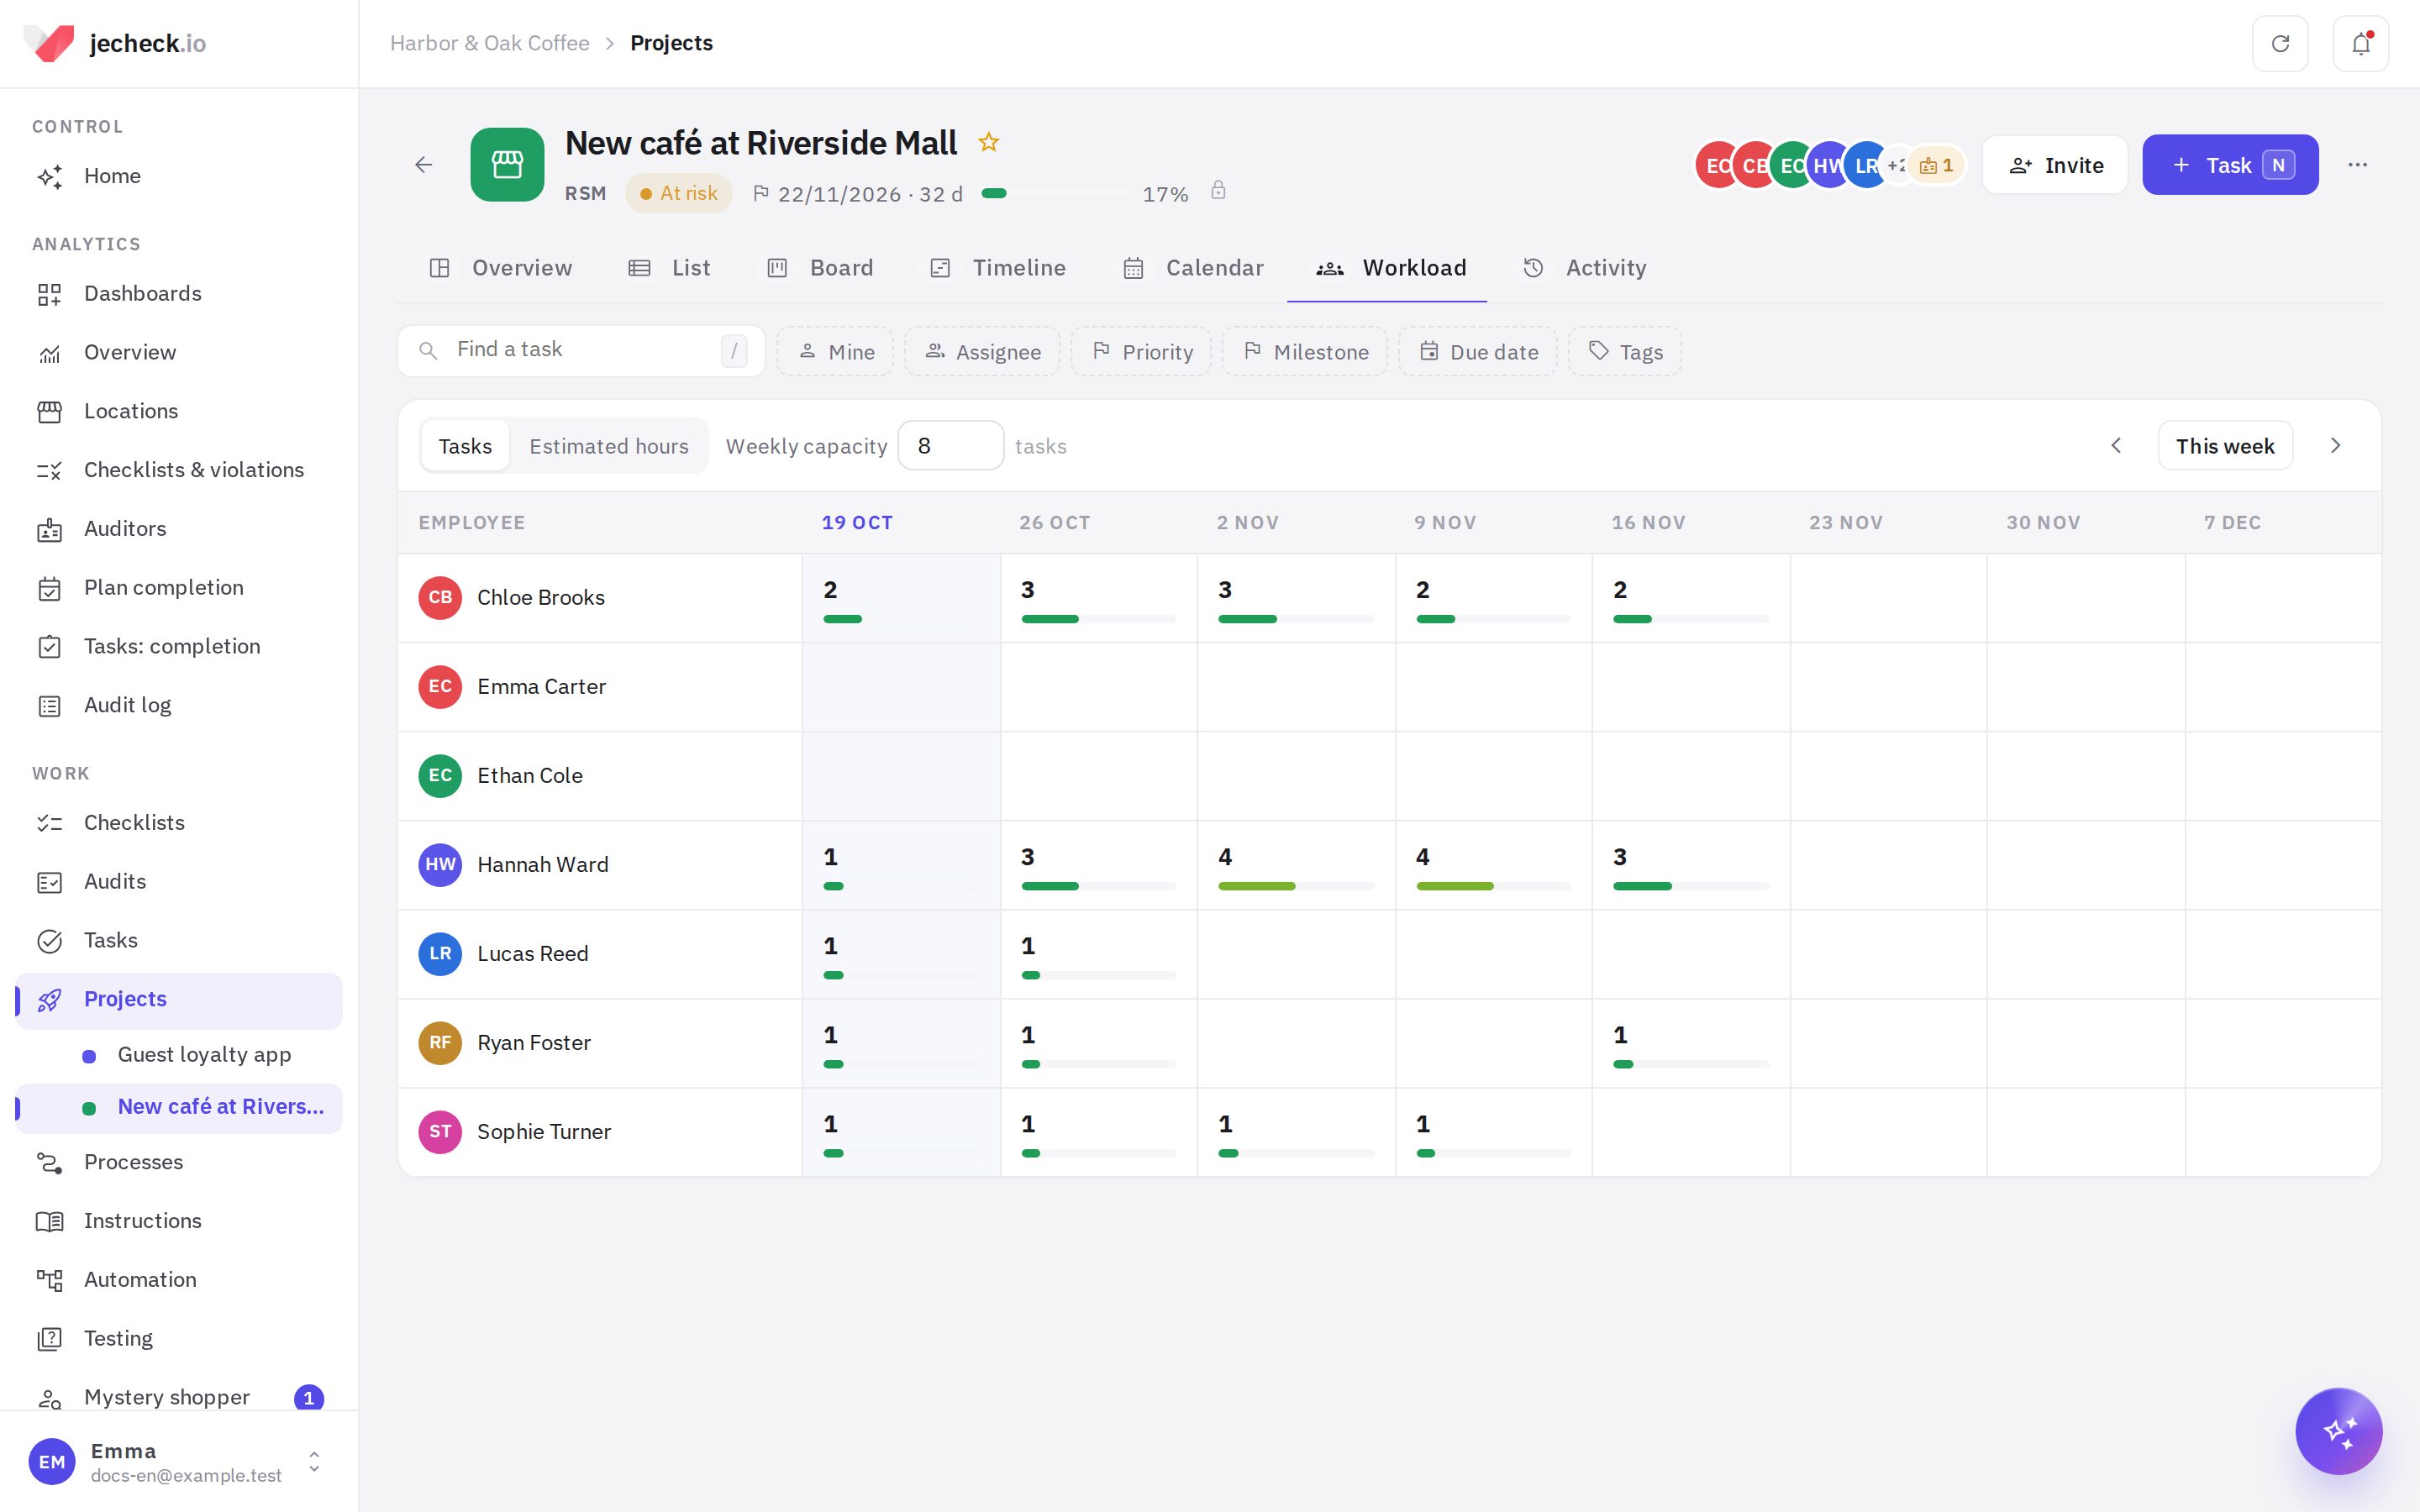Click the Chloe Brooks CB avatar
2420x1512 pixels.
[x=440, y=598]
